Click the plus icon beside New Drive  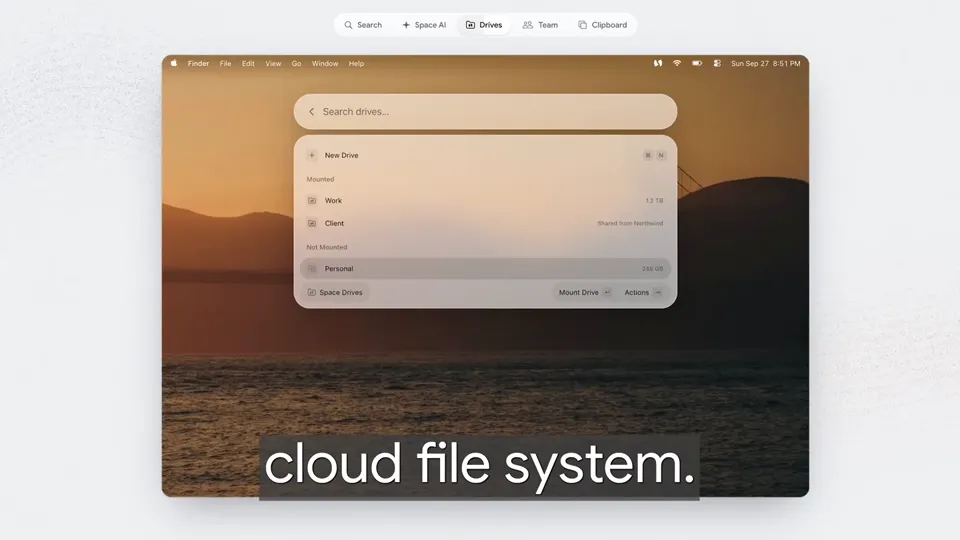coord(312,156)
